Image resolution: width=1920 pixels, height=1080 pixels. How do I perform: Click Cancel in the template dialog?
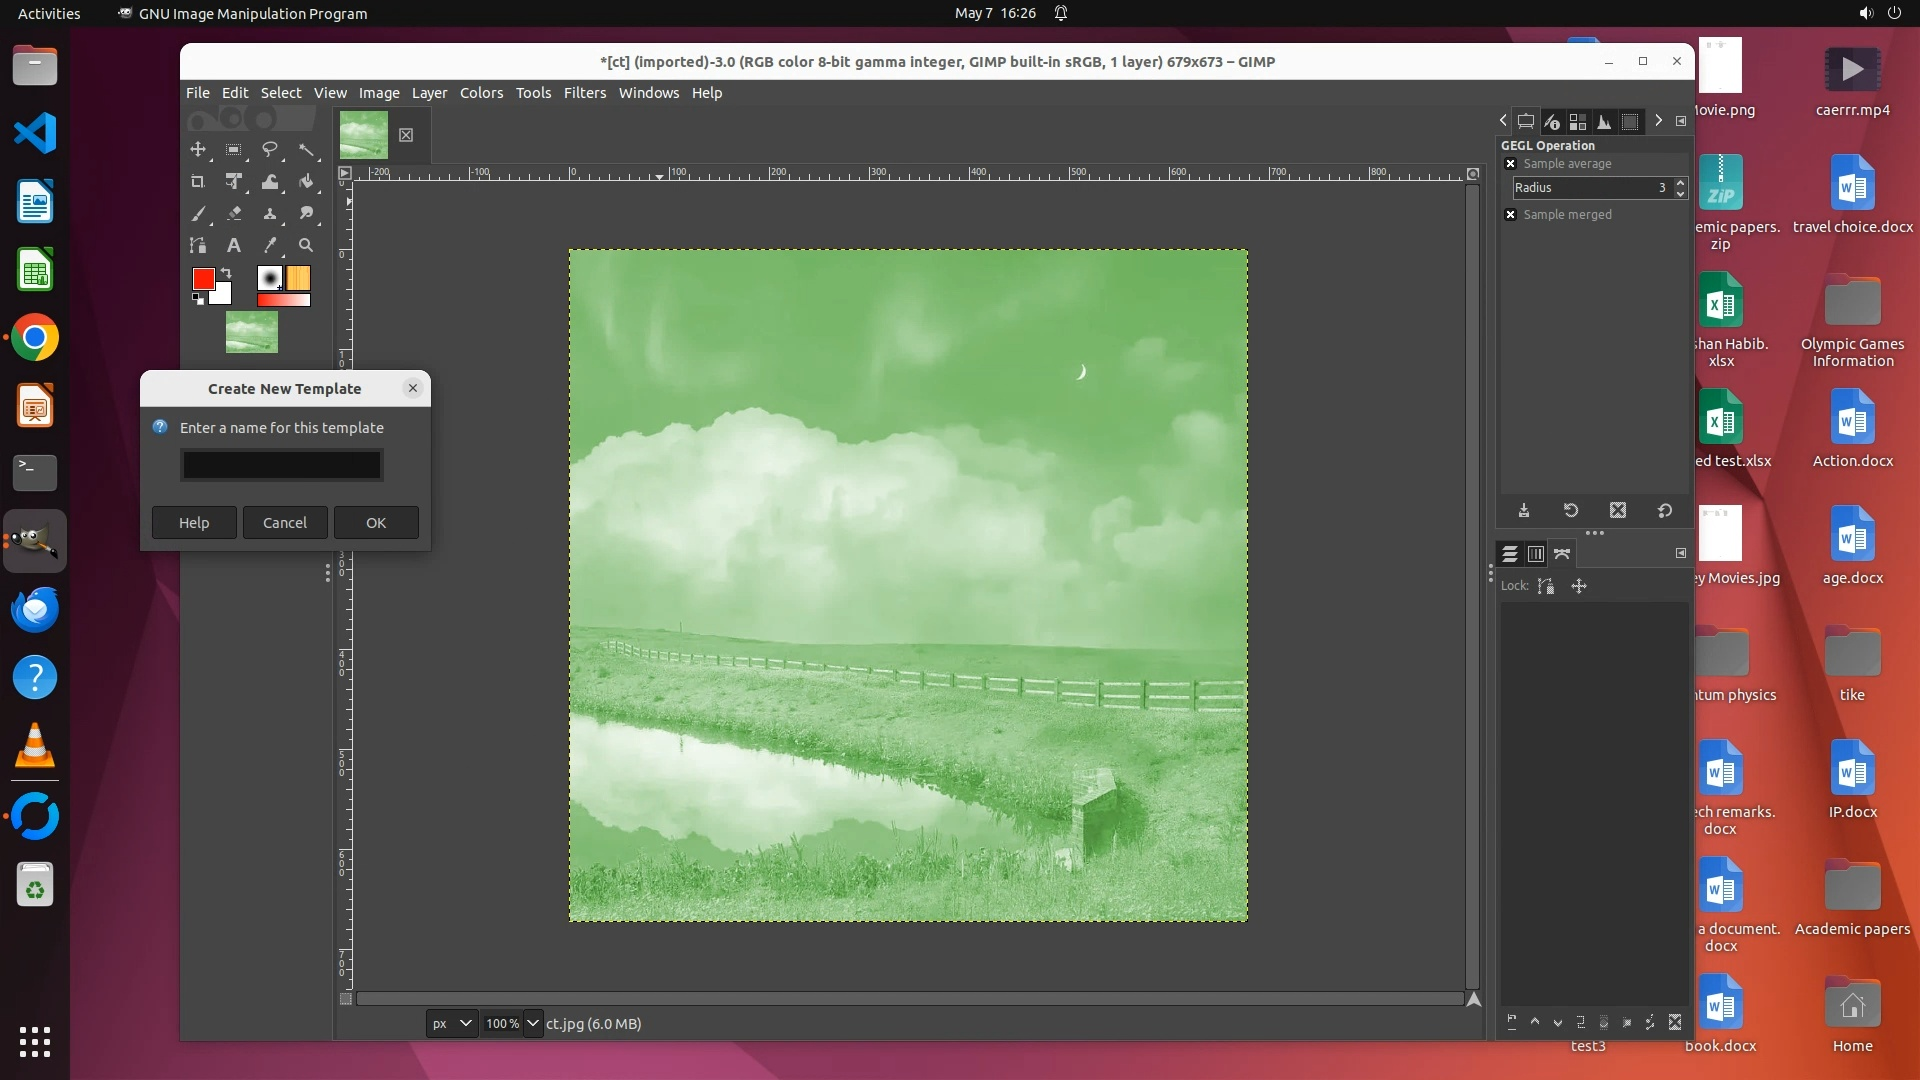285,523
